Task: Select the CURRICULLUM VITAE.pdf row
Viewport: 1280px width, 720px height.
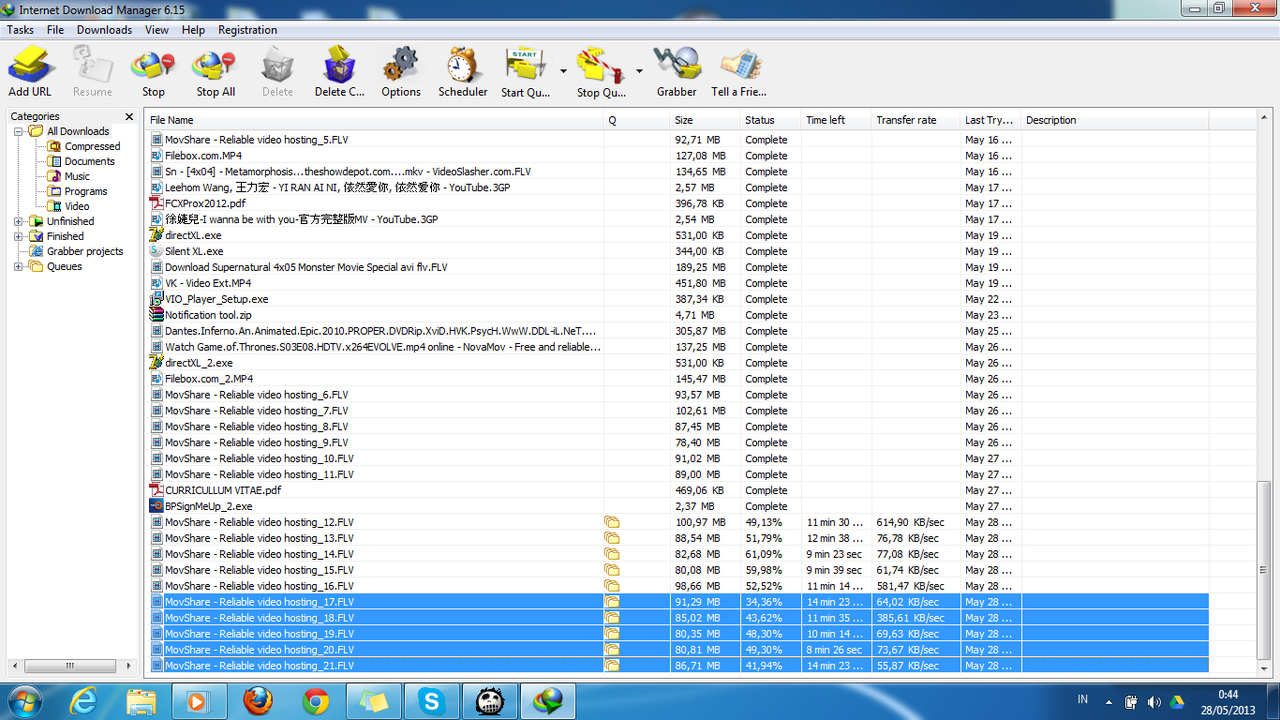Action: (x=678, y=490)
